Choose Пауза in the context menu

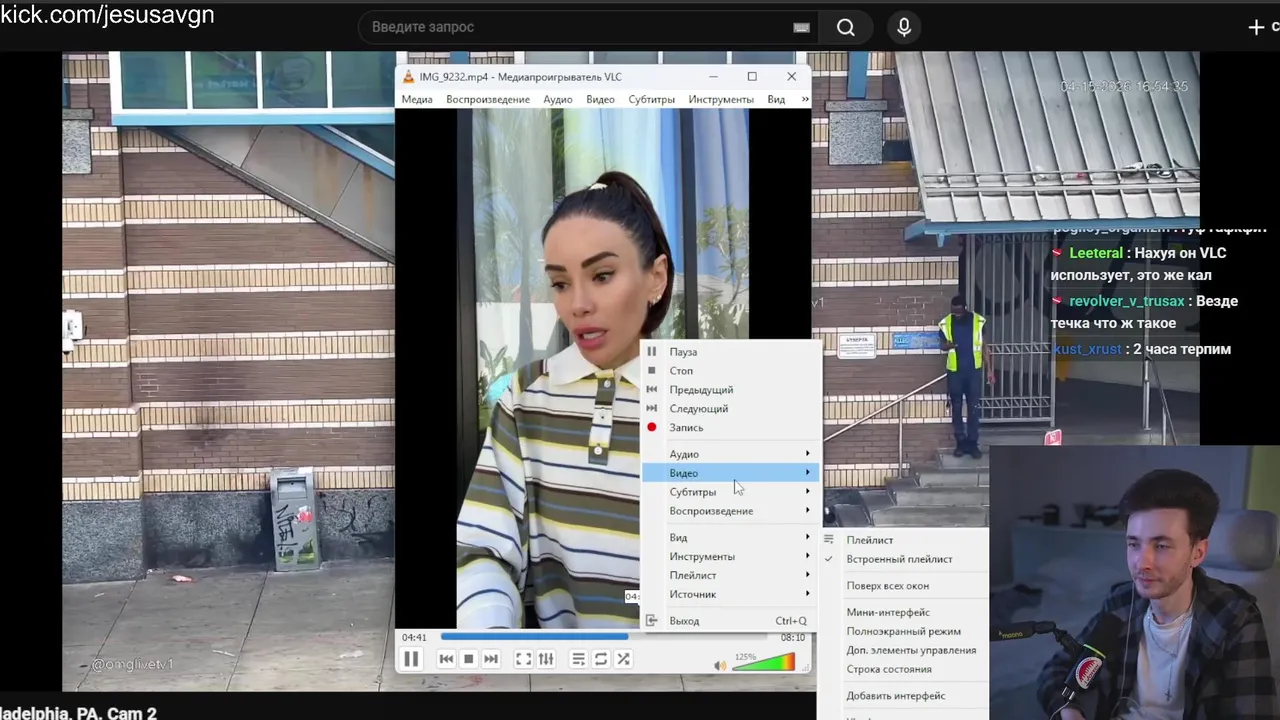(730, 352)
